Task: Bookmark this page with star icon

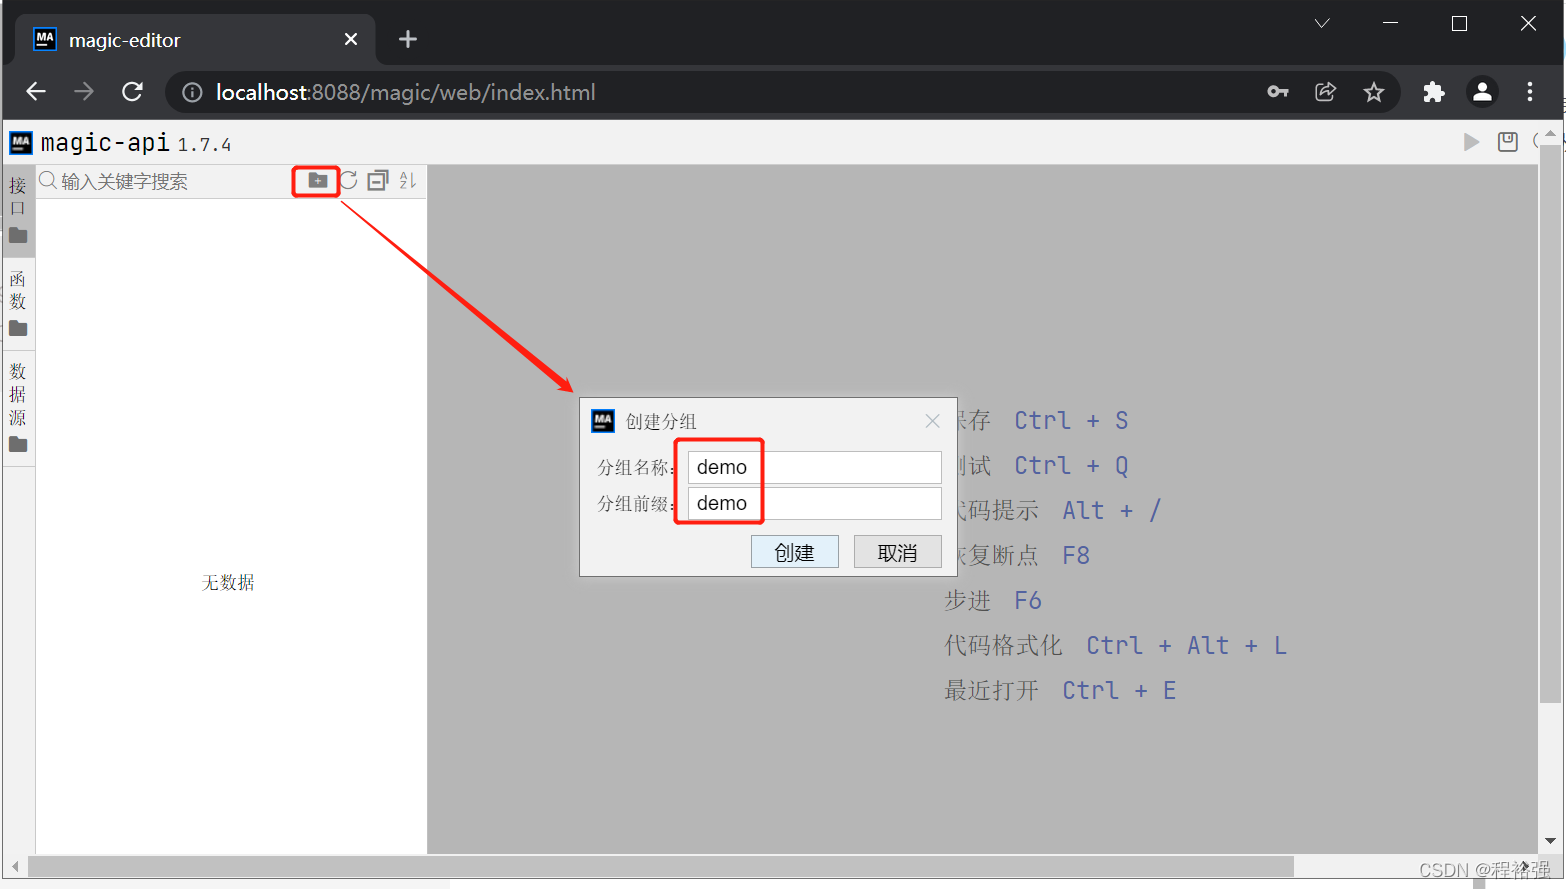Action: click(1374, 92)
